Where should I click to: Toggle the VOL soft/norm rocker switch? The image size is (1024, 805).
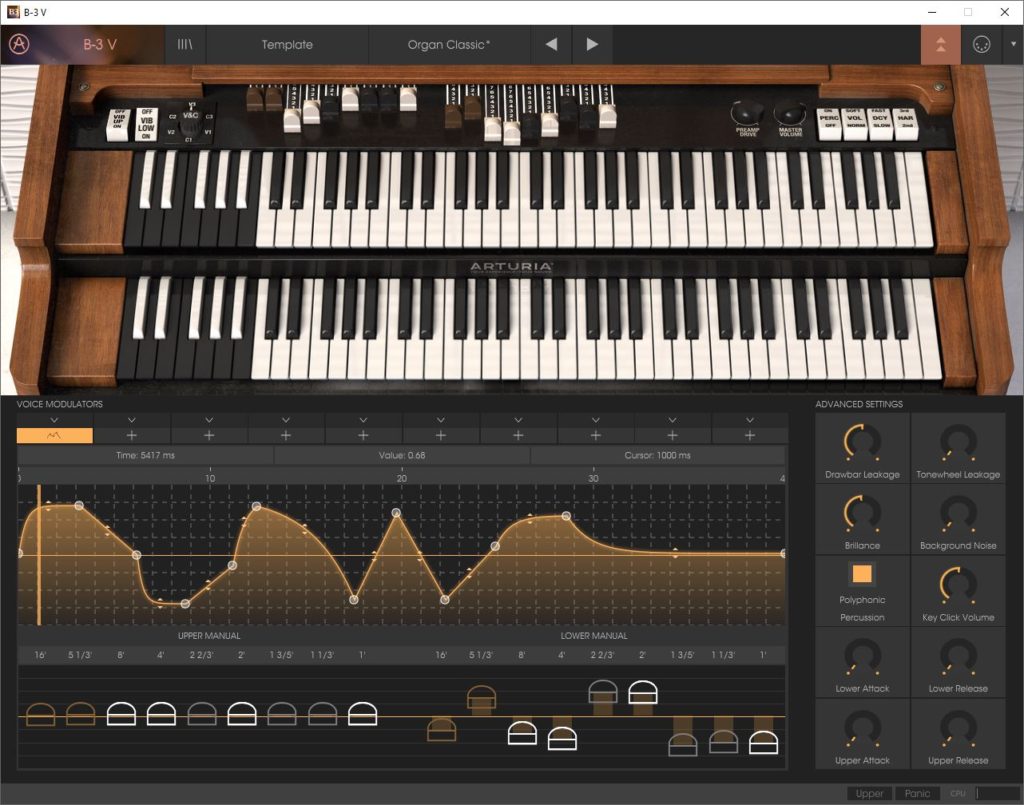(x=855, y=123)
